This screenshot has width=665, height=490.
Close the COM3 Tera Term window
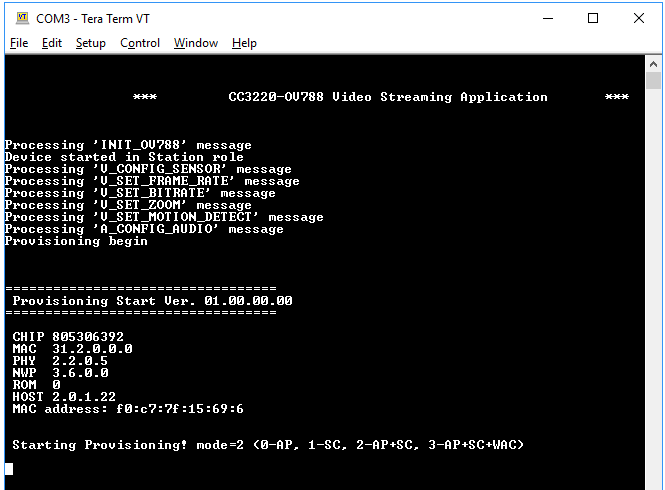coord(639,18)
